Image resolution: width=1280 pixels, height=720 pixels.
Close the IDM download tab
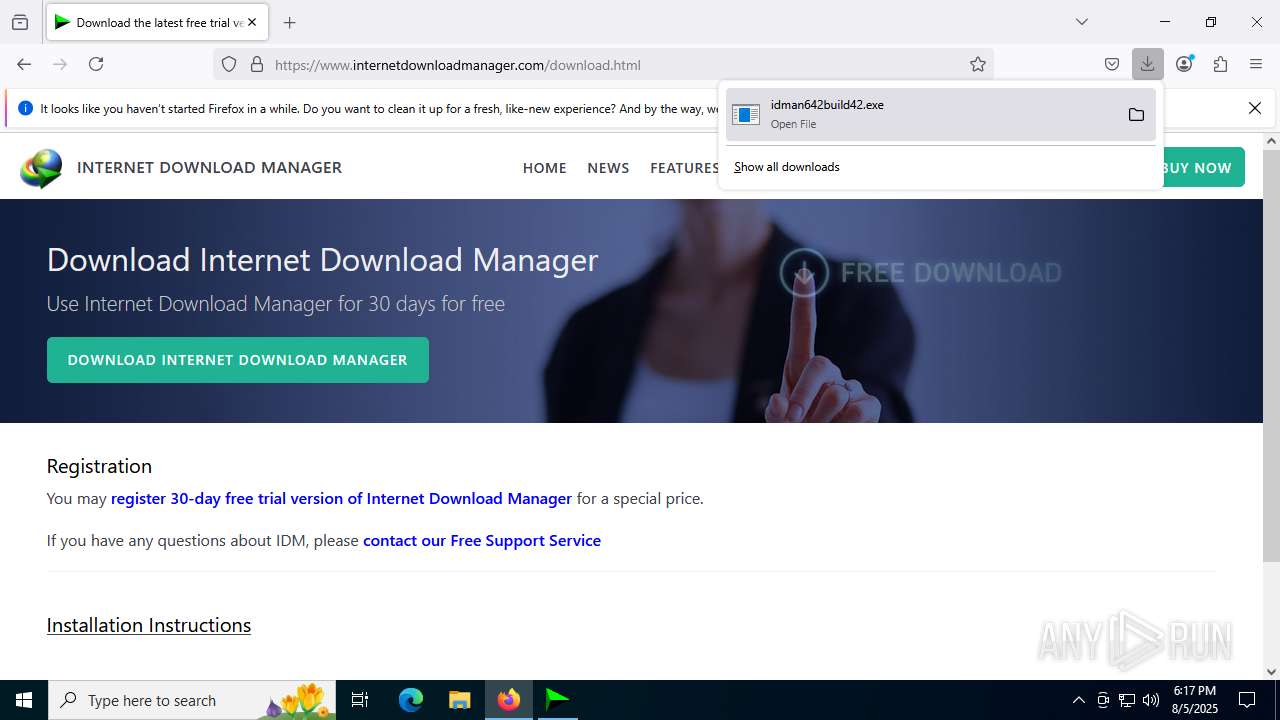[x=252, y=22]
